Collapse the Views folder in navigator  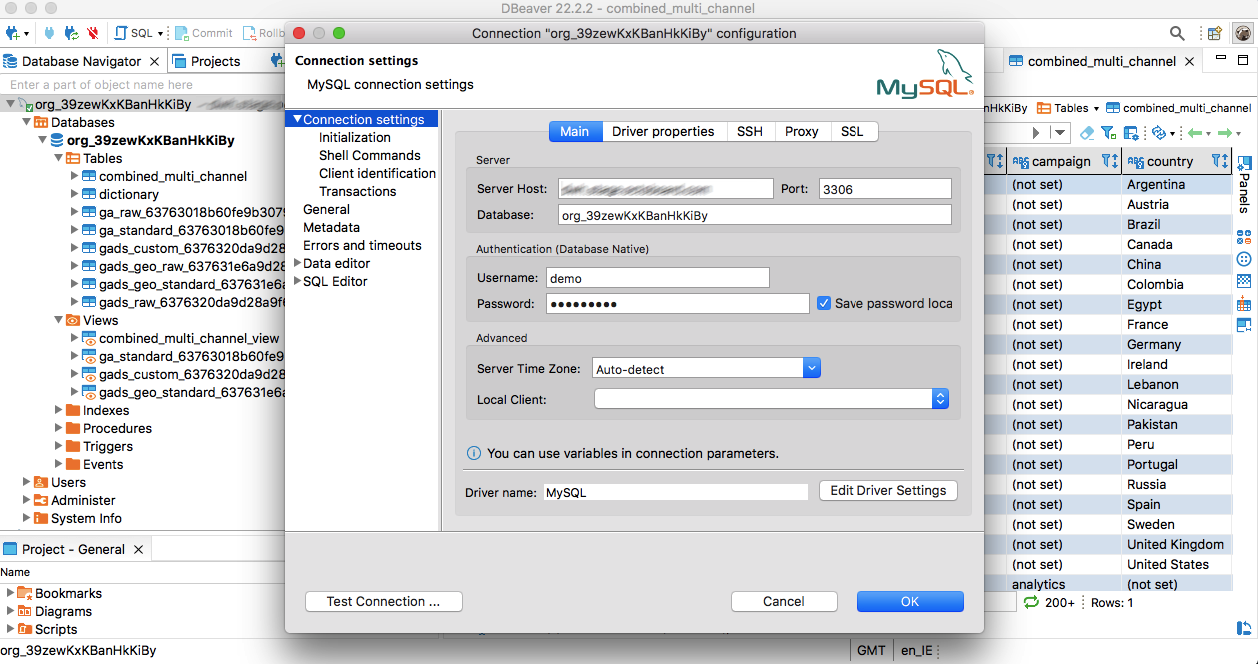click(x=59, y=320)
